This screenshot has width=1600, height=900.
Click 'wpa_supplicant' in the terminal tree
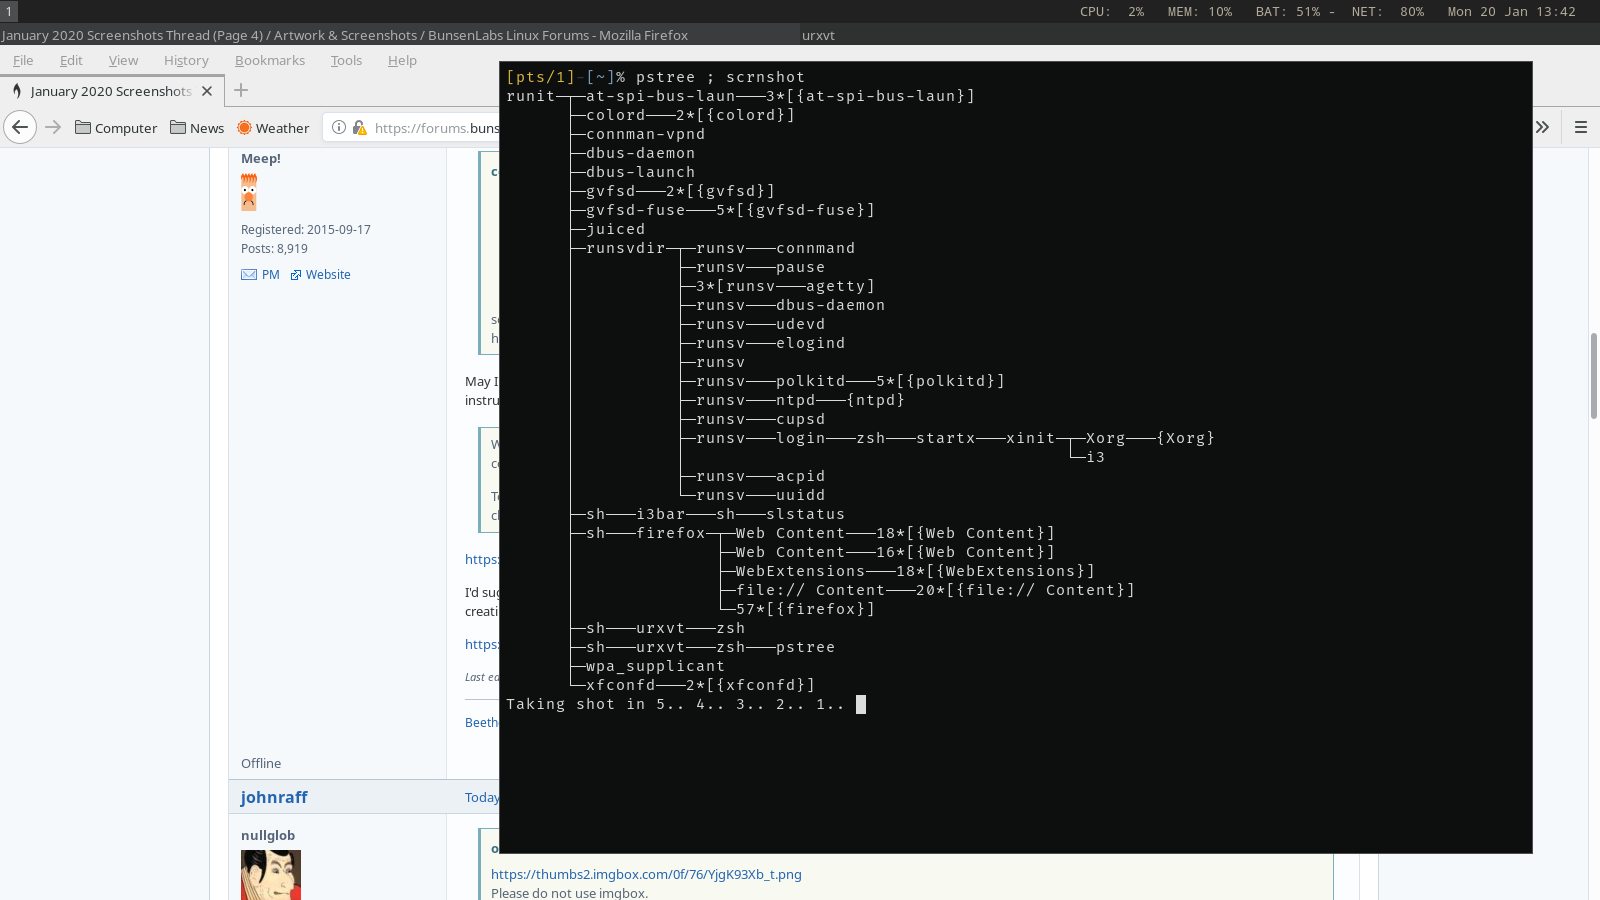[x=655, y=666]
